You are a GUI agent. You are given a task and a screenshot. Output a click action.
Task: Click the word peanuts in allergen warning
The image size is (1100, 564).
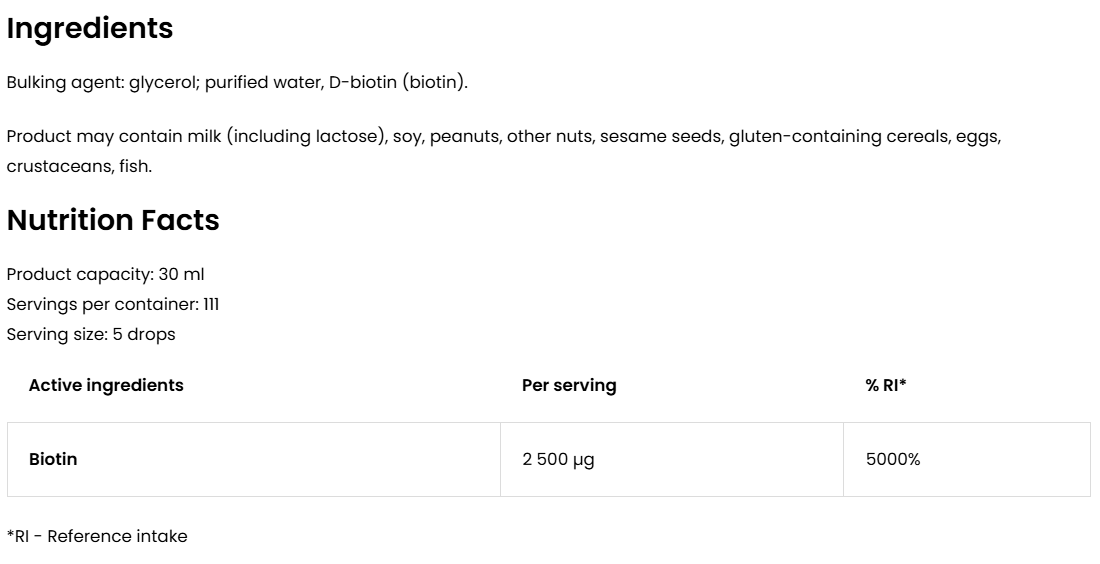pos(463,136)
